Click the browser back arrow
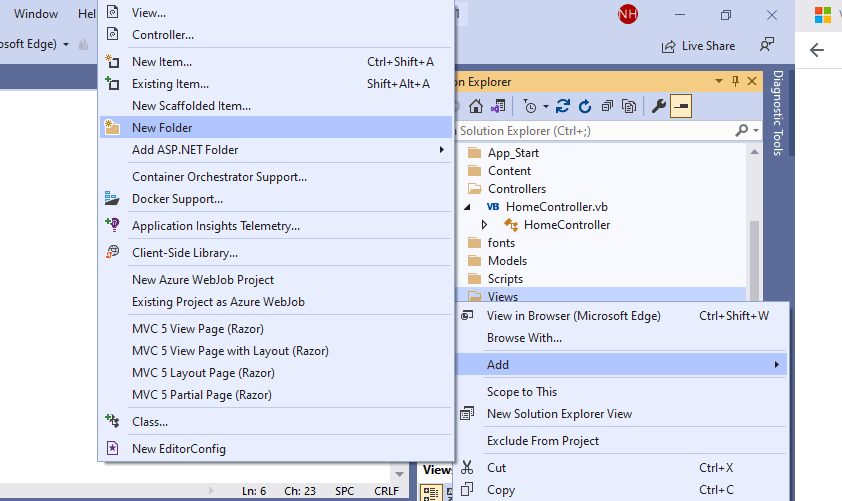The image size is (842, 501). point(817,50)
